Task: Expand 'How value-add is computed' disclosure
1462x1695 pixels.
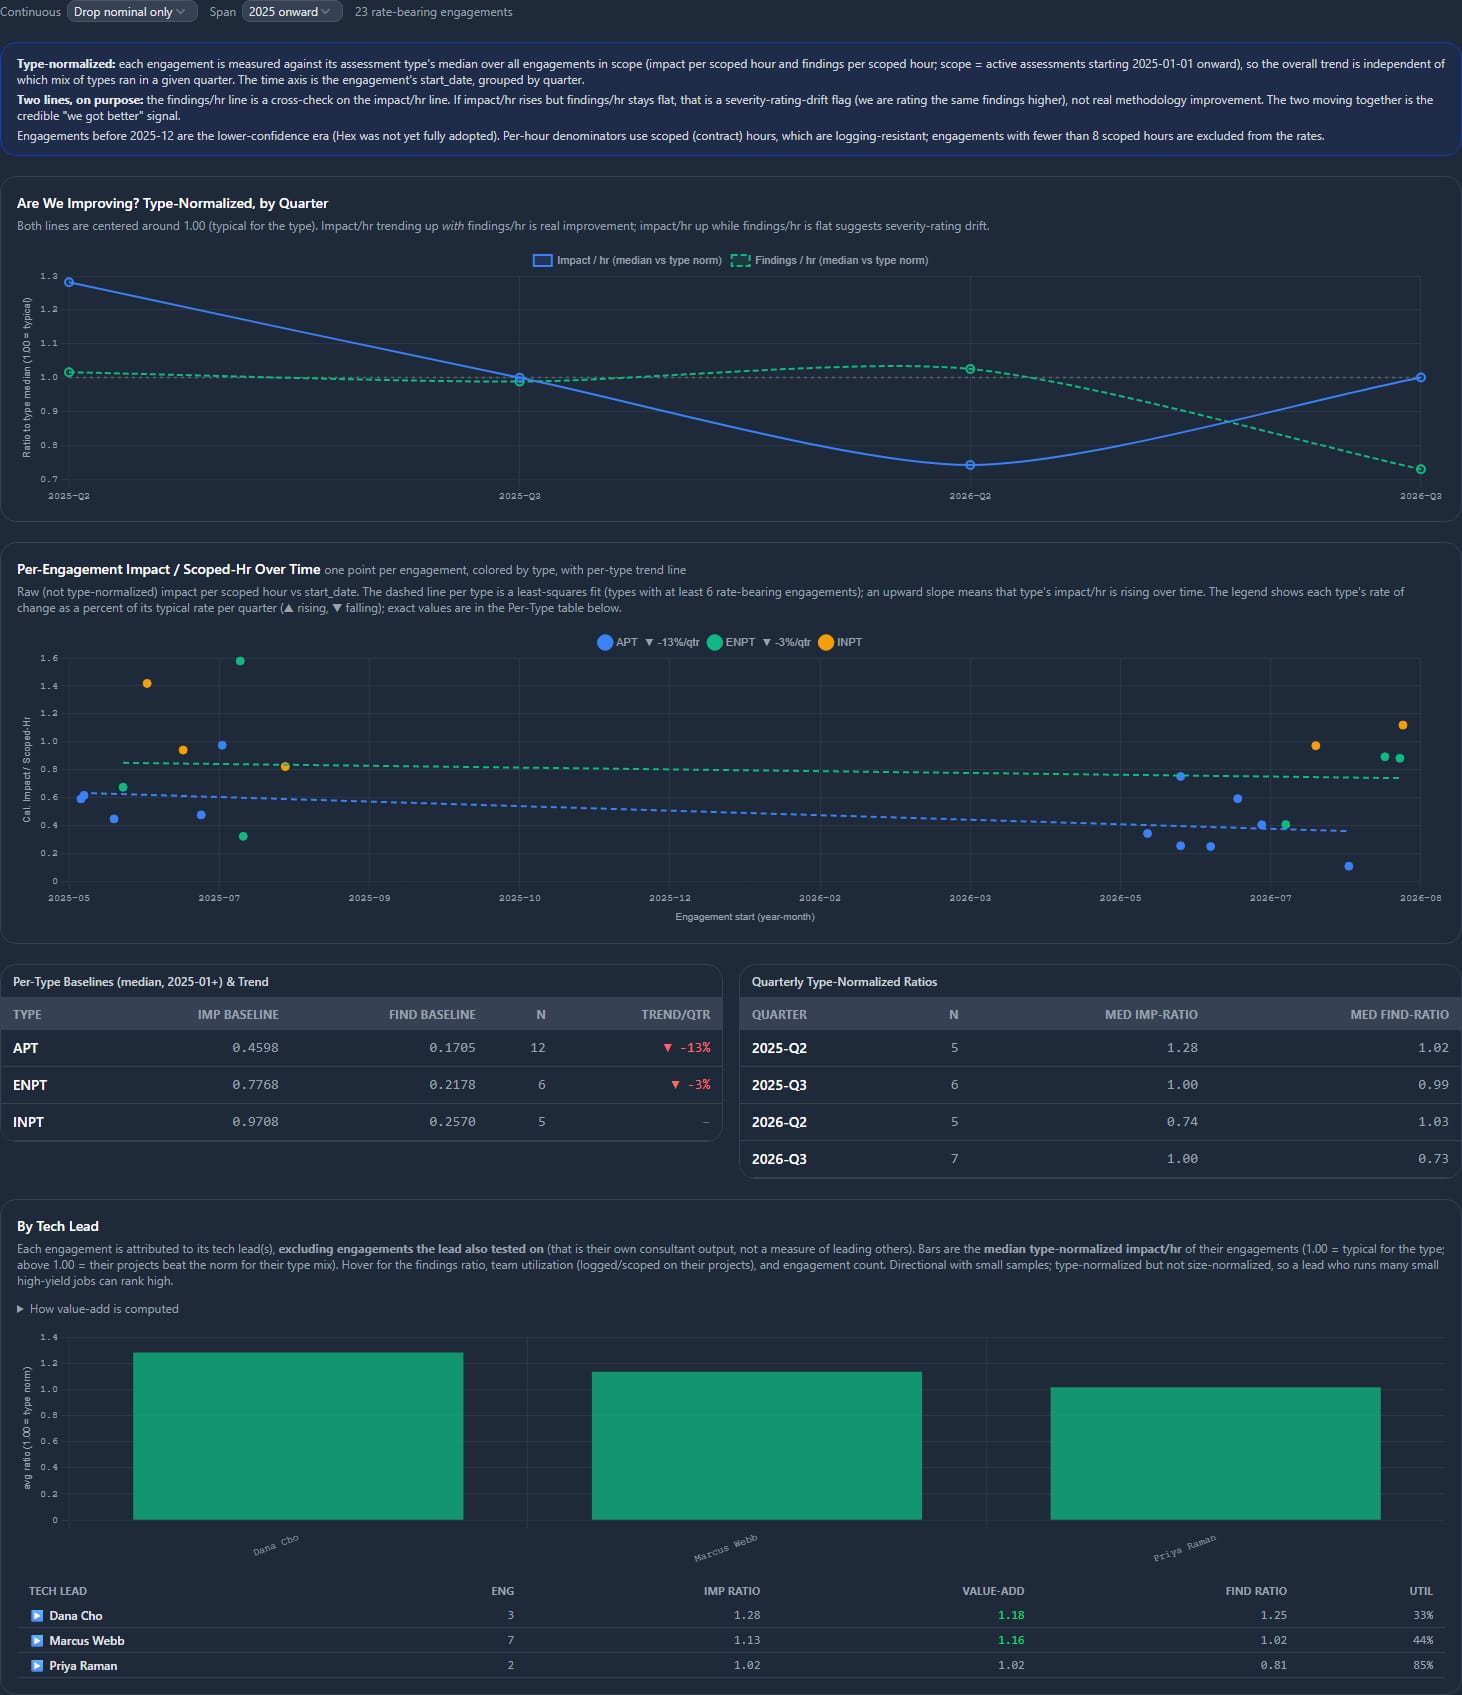Action: tap(98, 1309)
